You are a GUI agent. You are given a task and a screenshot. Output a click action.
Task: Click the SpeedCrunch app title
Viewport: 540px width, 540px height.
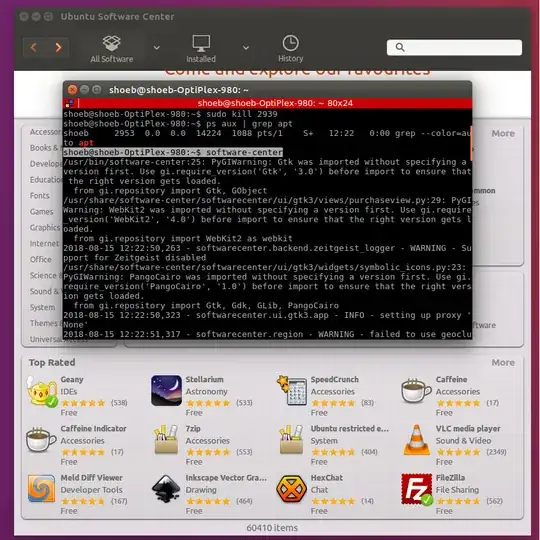point(335,379)
